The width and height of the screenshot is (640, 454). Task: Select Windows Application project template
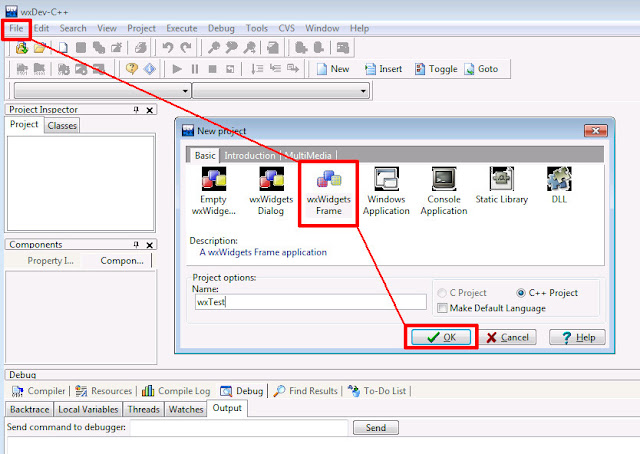(386, 191)
